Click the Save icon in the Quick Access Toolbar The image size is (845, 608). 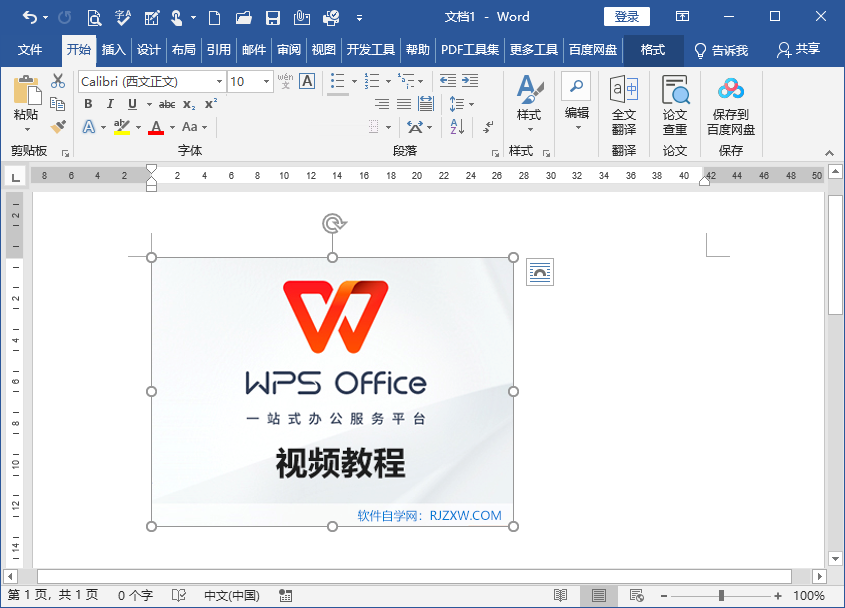[x=271, y=17]
